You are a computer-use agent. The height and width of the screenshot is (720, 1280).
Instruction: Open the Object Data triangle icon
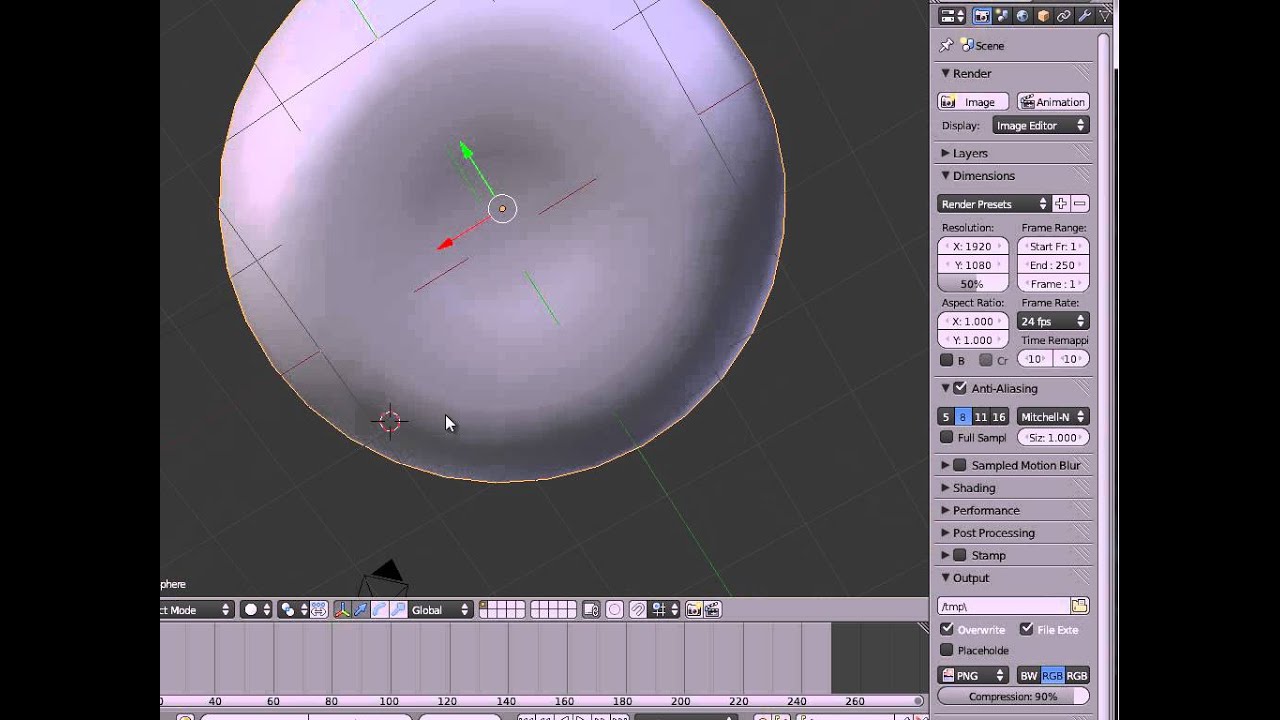click(1104, 16)
